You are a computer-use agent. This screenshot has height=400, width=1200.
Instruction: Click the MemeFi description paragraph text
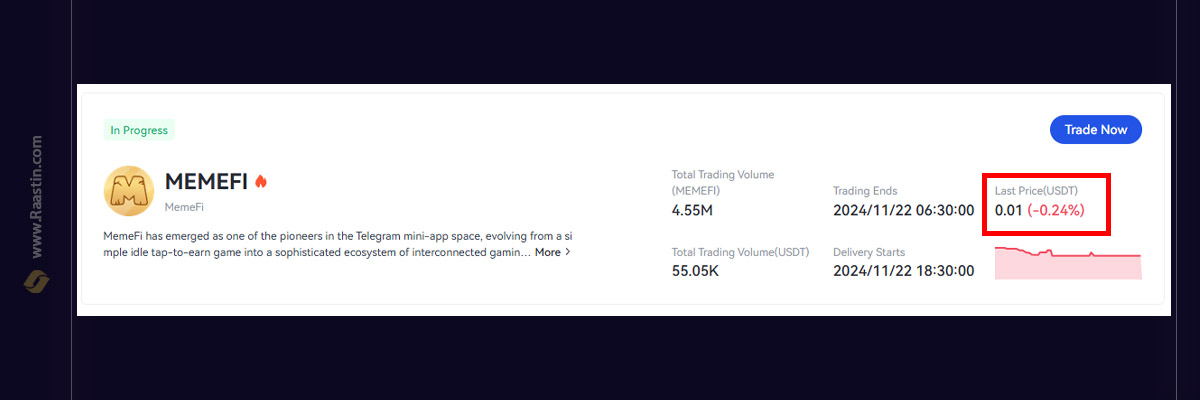coord(340,243)
